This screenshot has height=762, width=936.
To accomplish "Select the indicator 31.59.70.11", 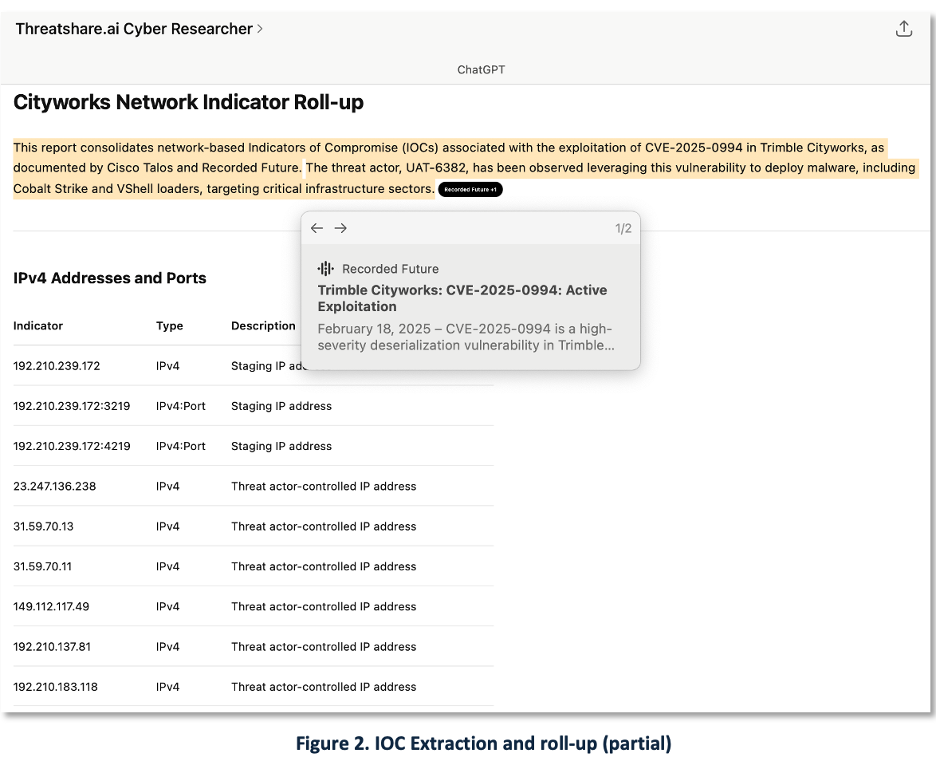I will [x=42, y=566].
